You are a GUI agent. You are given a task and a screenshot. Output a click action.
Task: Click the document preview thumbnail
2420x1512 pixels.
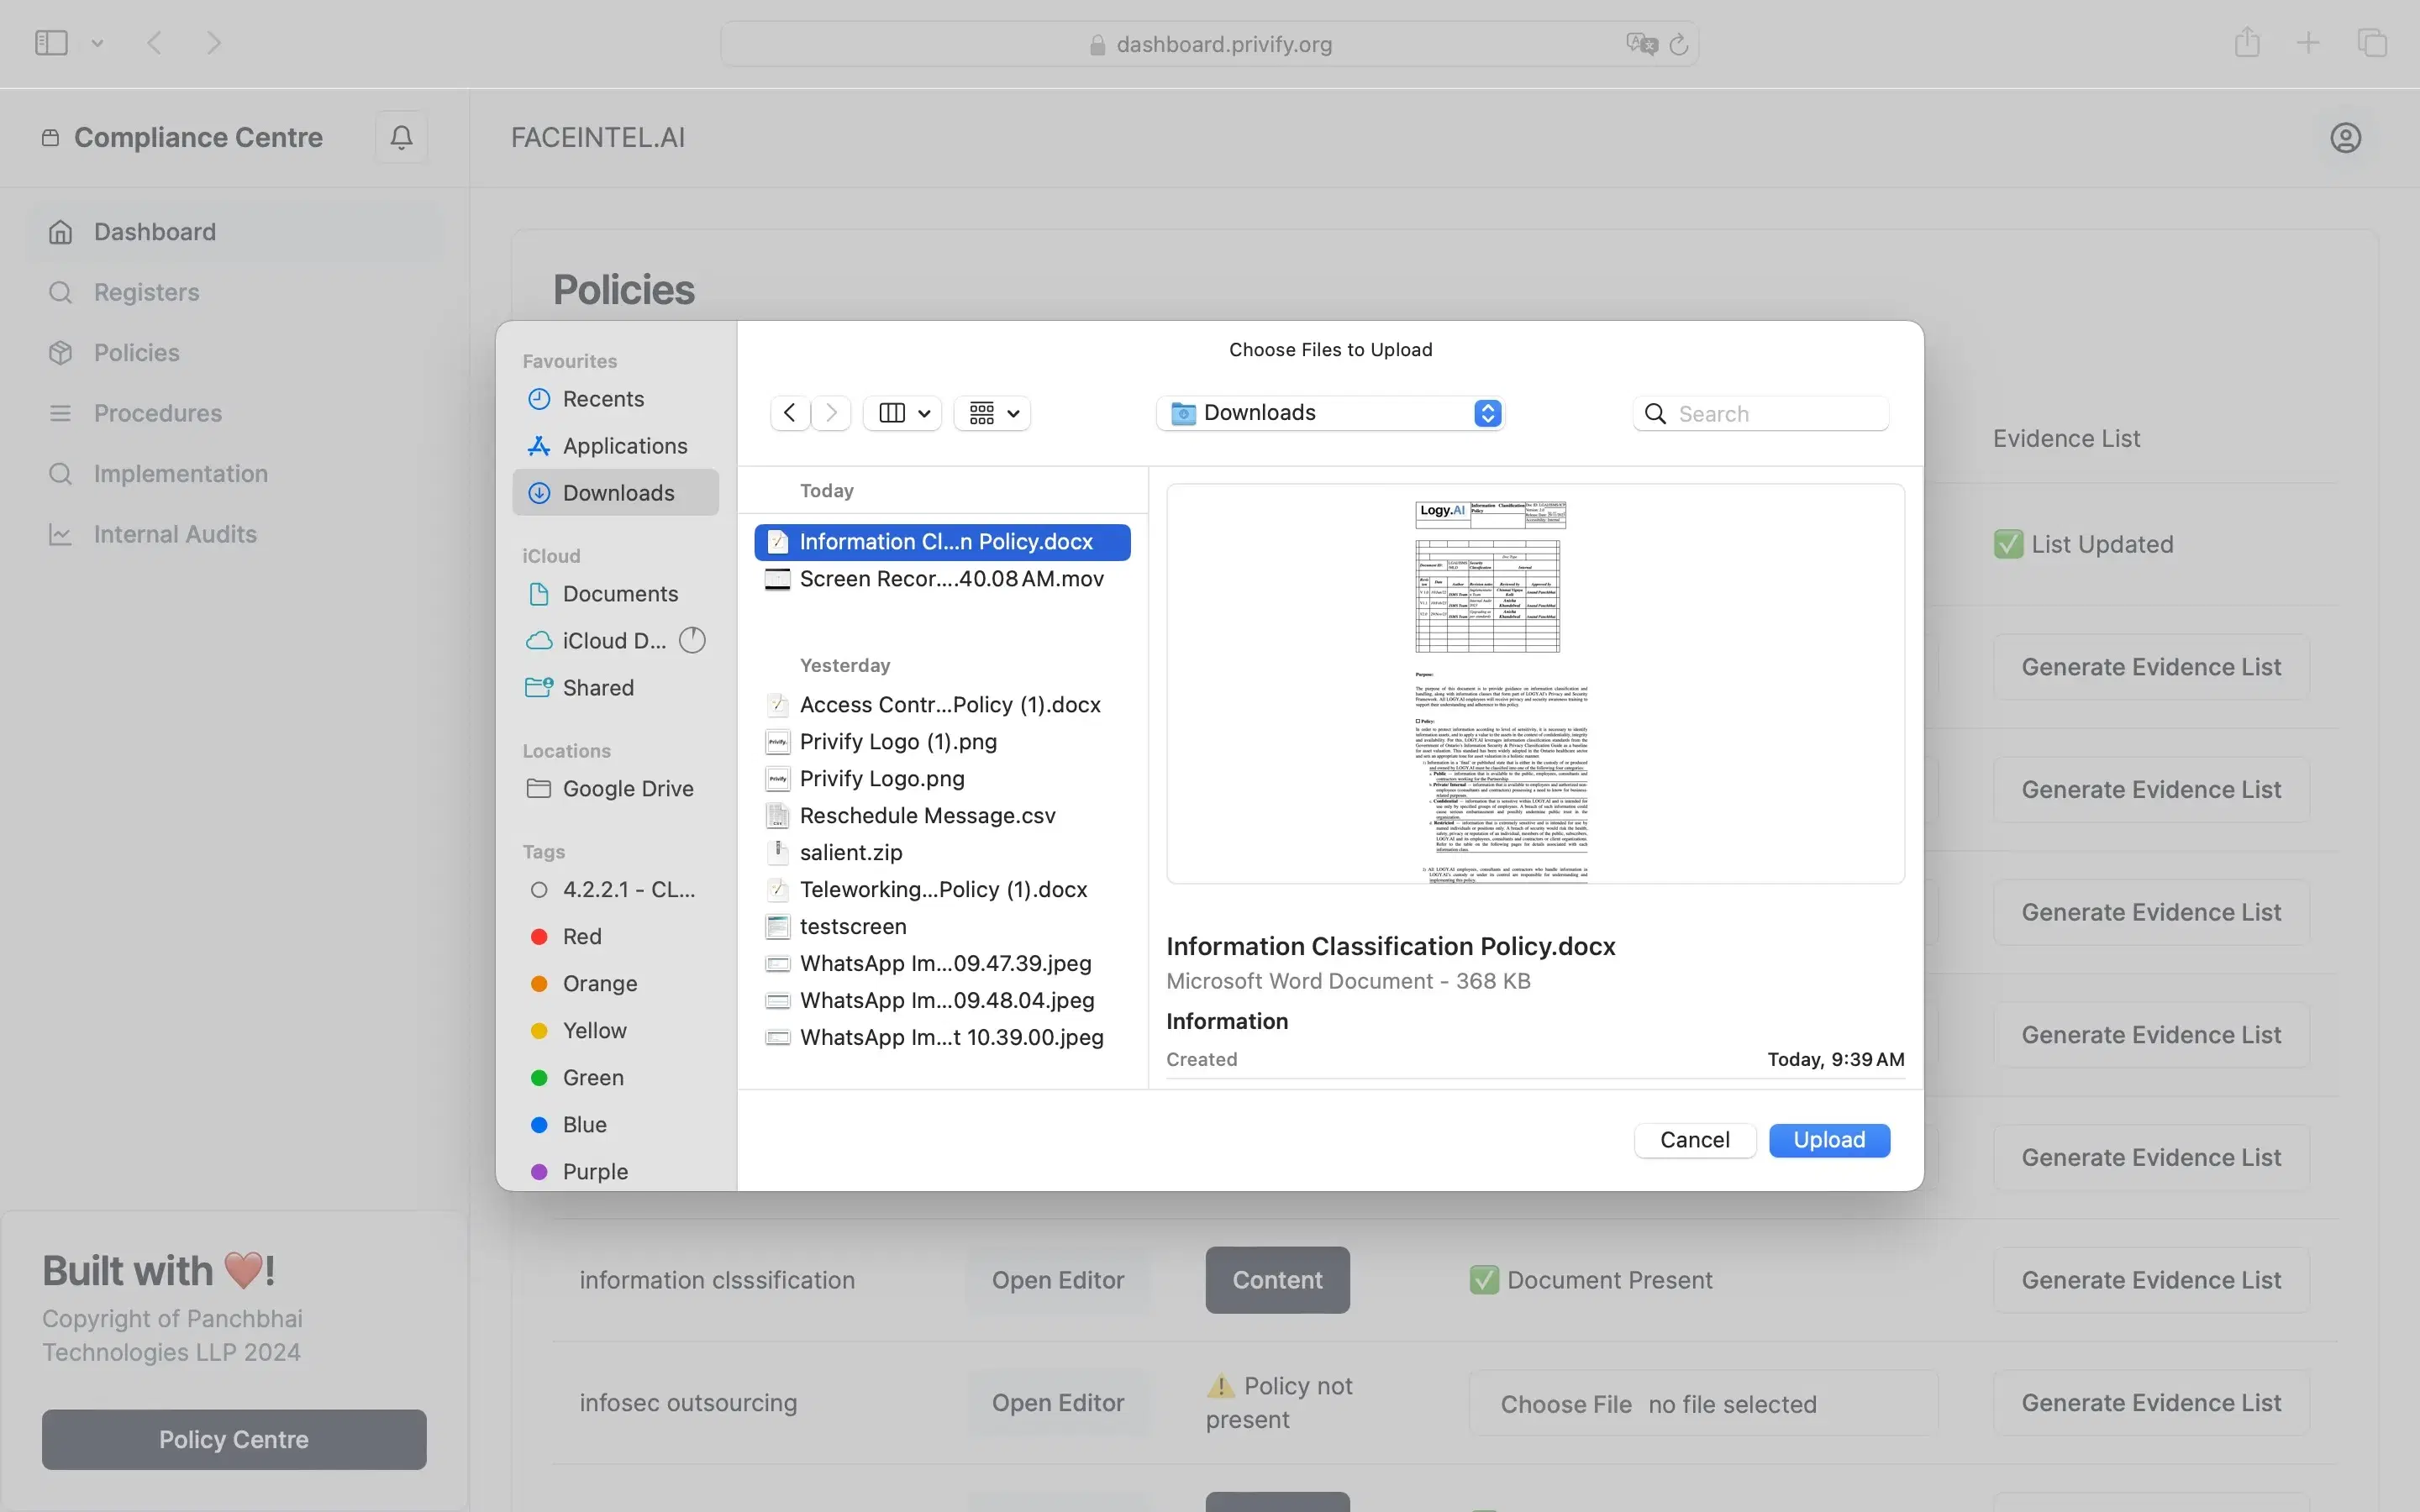1535,684
